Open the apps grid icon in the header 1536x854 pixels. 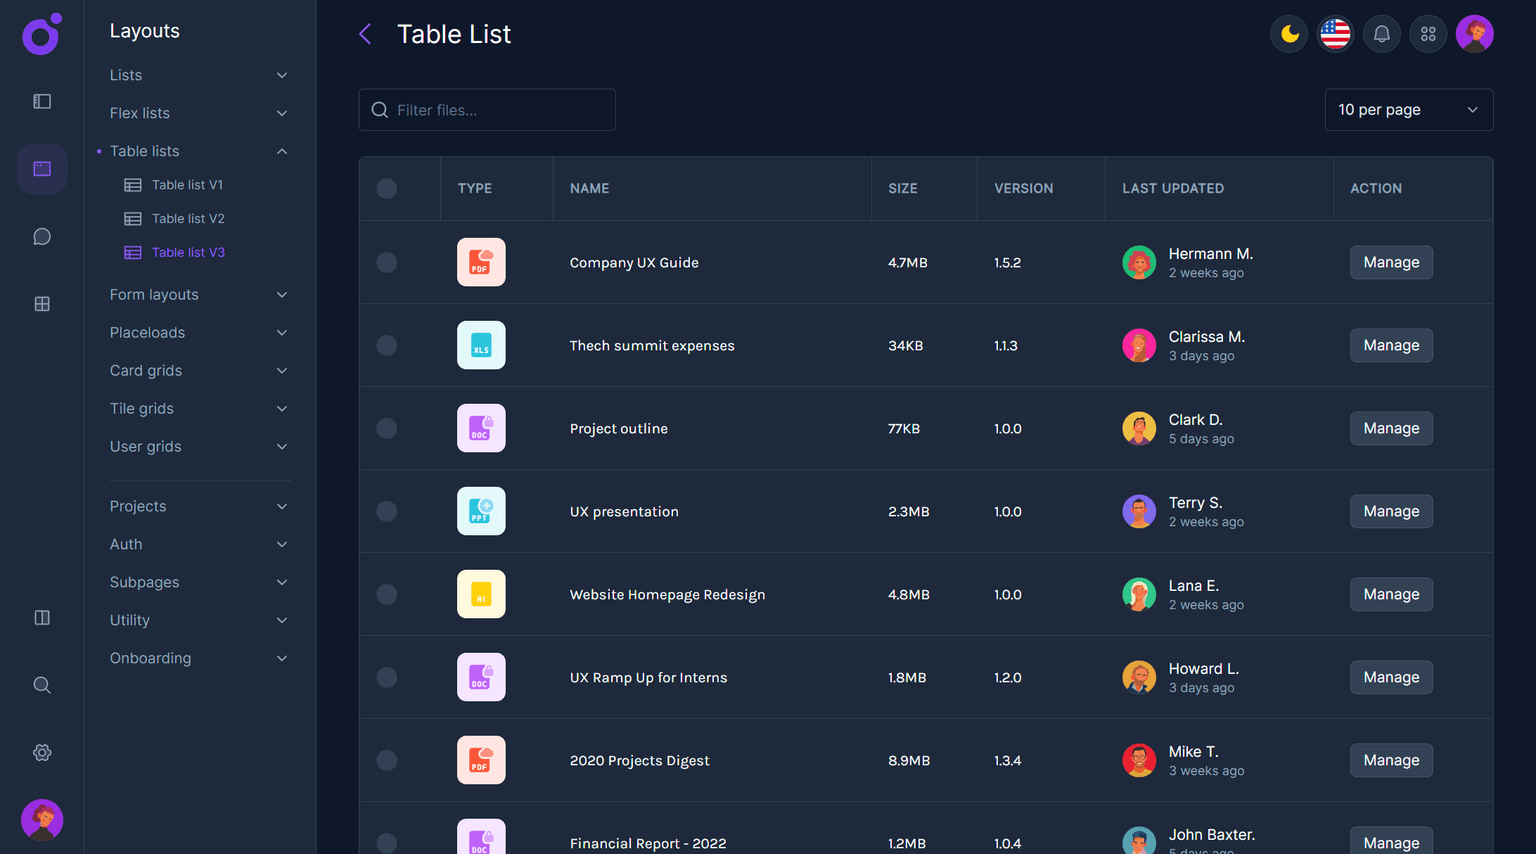[1428, 33]
